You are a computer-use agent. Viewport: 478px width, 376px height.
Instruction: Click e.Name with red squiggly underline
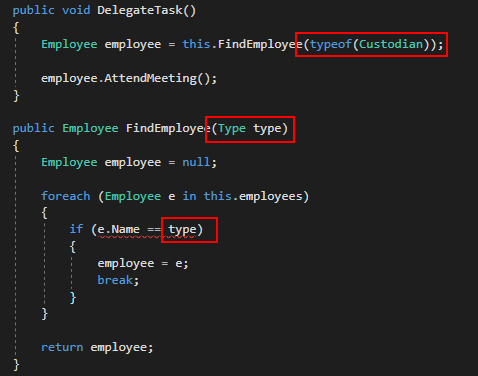(118, 230)
